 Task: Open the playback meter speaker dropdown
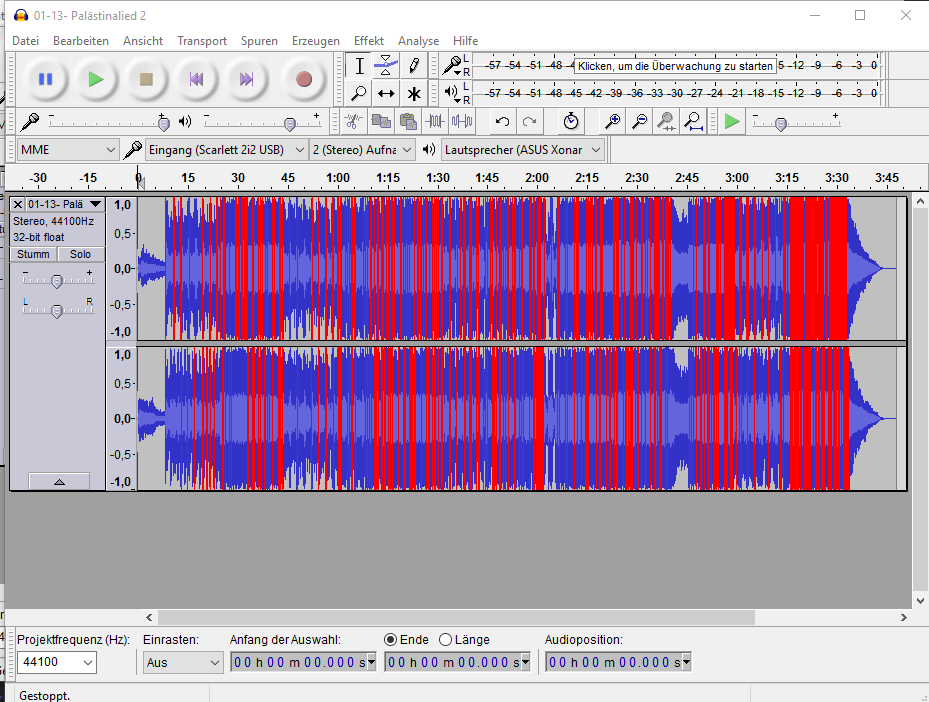coord(453,93)
